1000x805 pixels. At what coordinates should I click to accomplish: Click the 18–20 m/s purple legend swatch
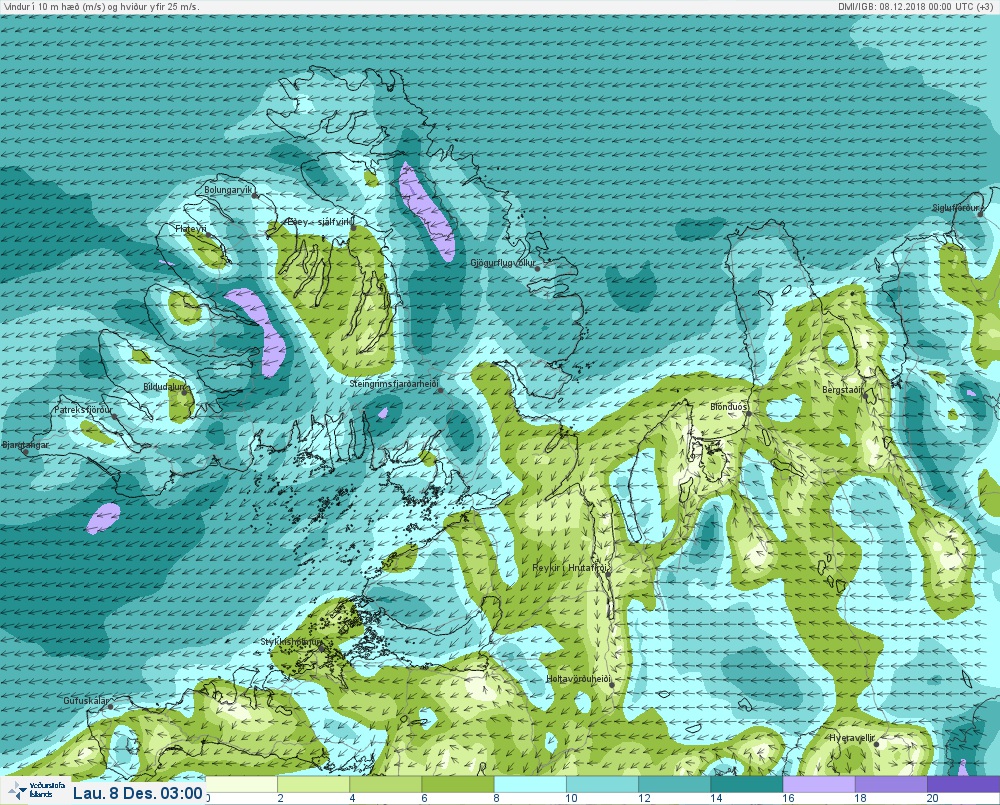890,784
